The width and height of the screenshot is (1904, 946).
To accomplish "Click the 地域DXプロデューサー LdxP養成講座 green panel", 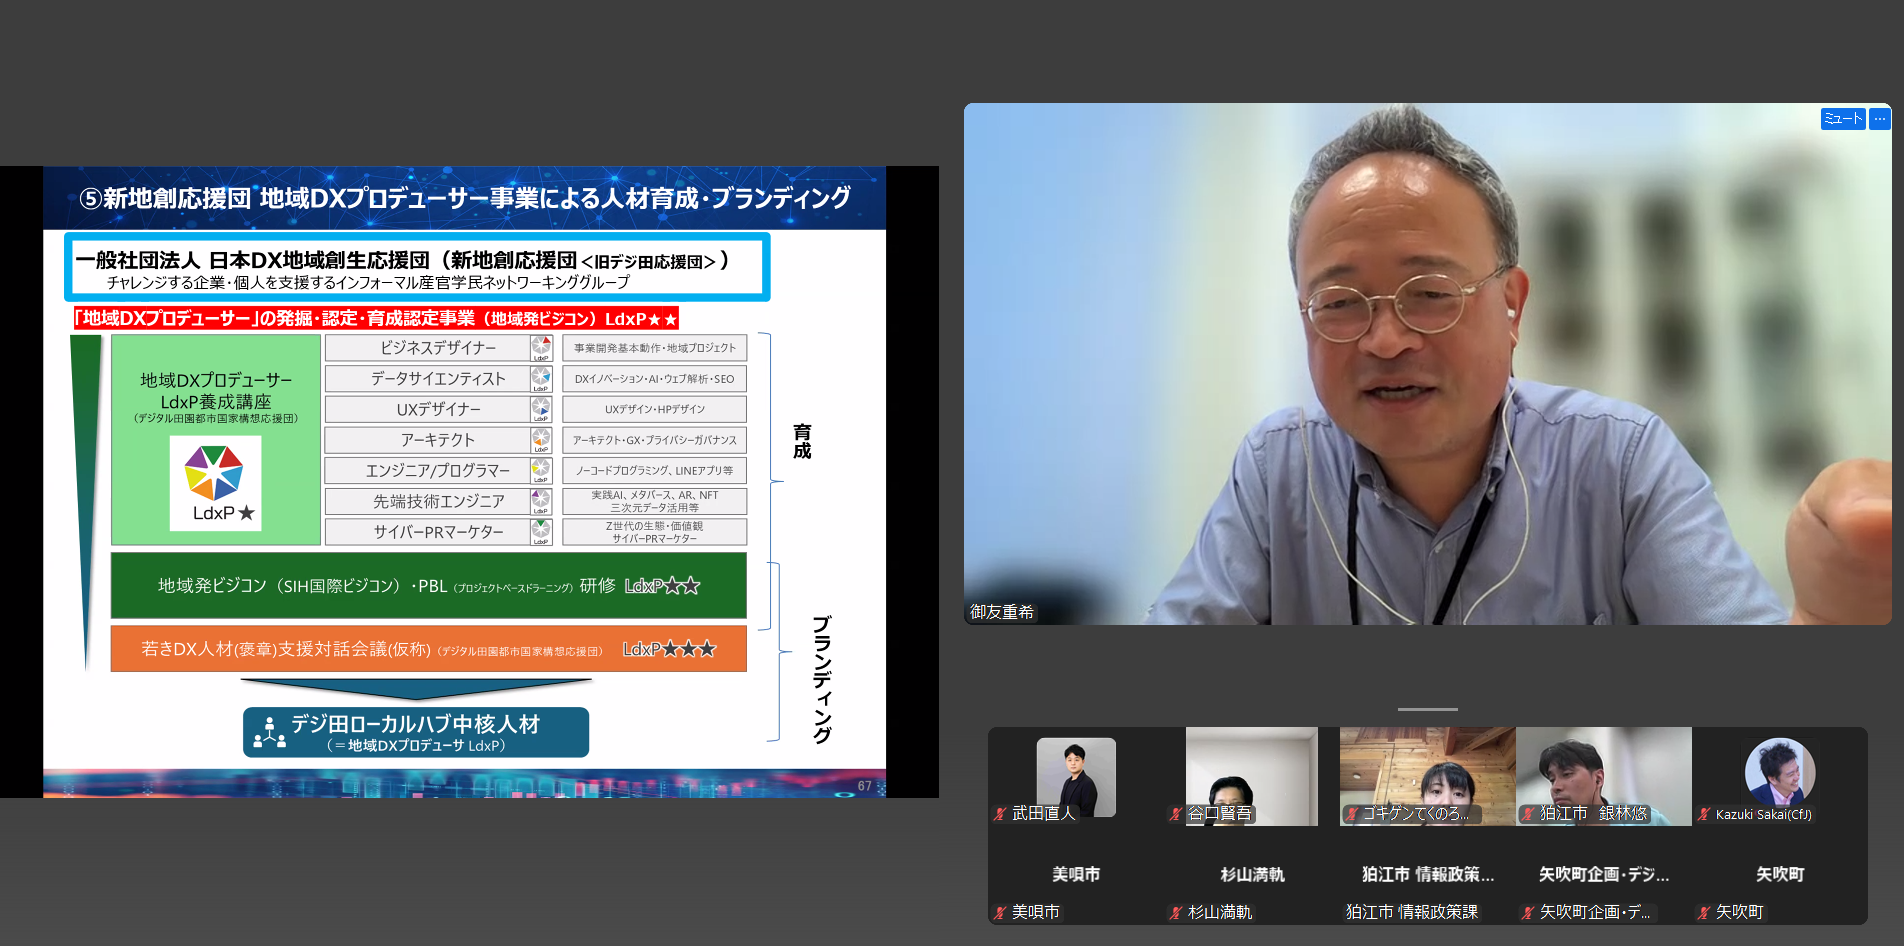I will 216,440.
